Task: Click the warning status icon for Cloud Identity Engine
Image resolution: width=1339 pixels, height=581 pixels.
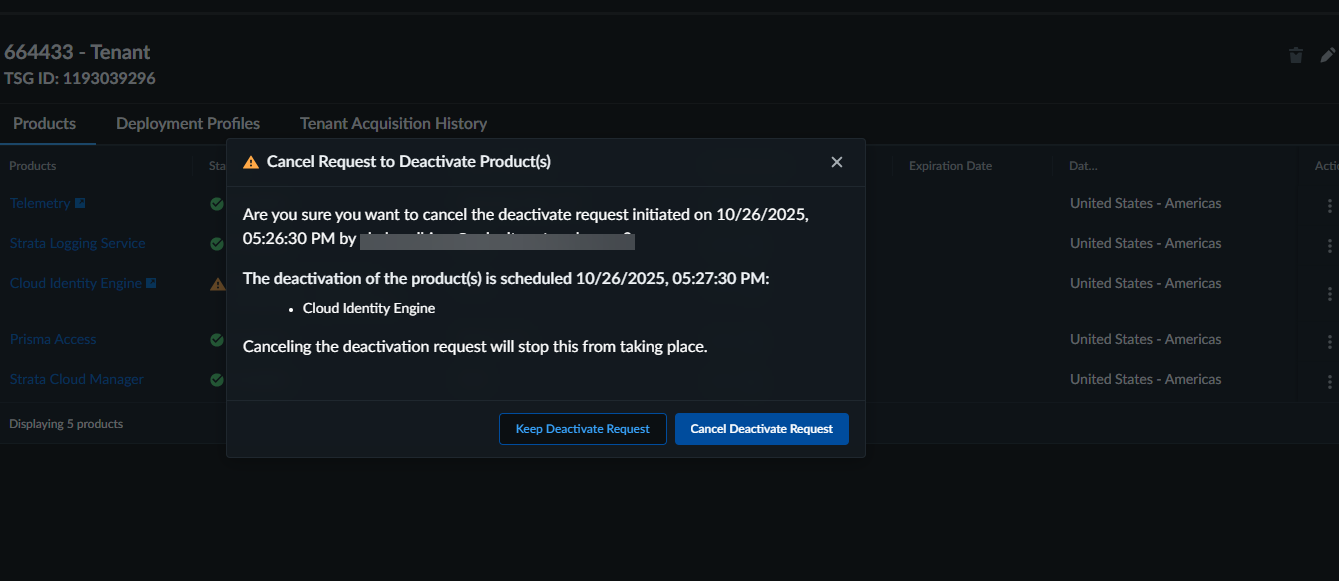Action: point(217,284)
